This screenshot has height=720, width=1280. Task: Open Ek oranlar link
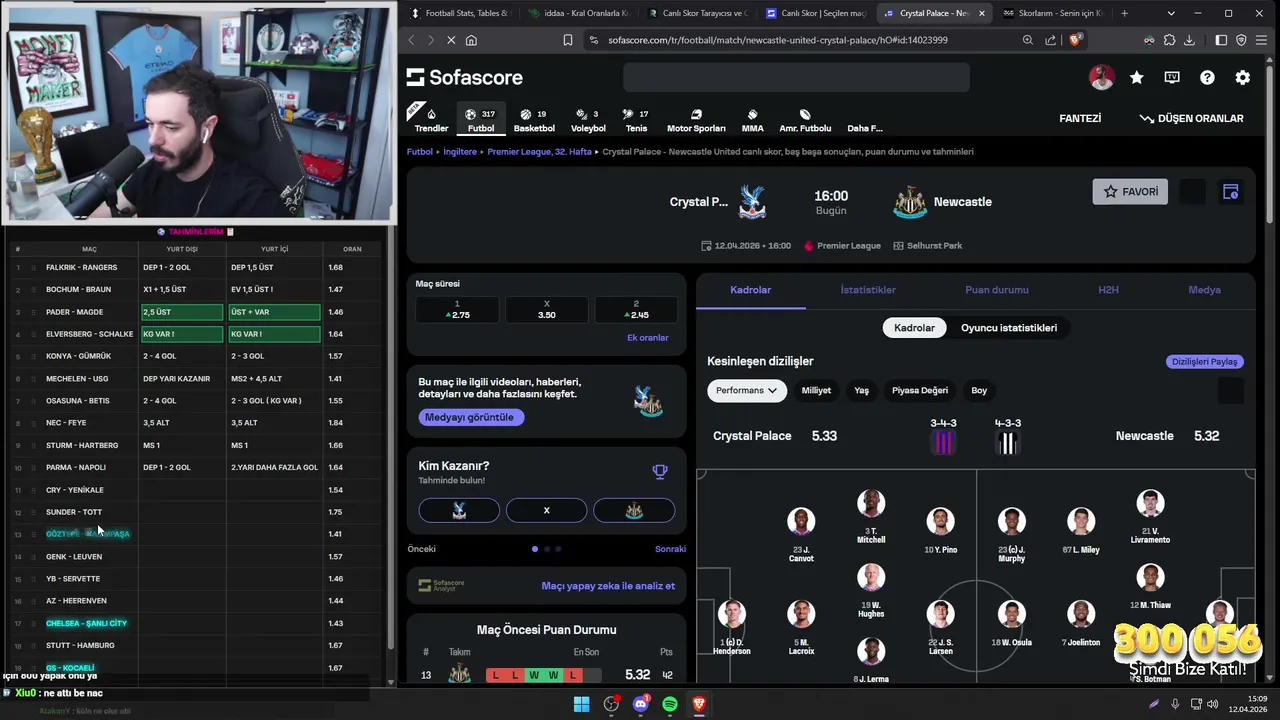pyautogui.click(x=647, y=338)
